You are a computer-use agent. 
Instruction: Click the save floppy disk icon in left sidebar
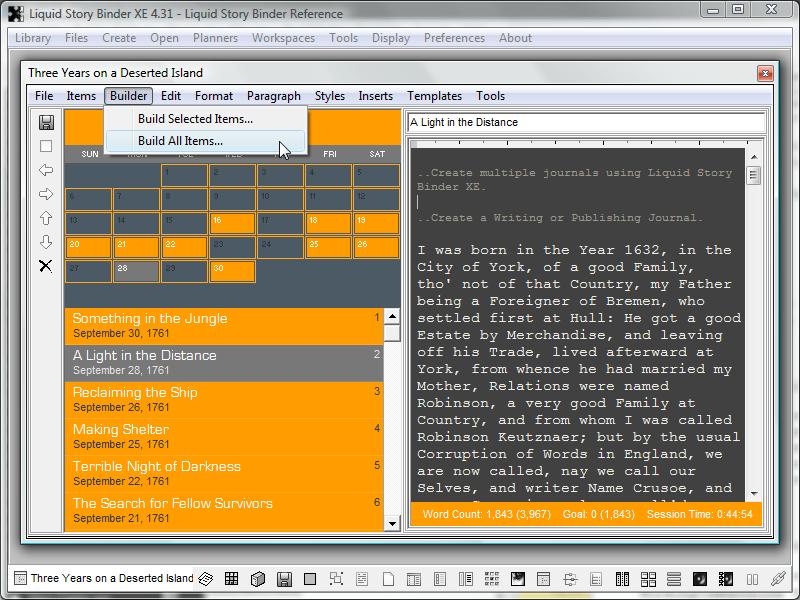(x=46, y=122)
